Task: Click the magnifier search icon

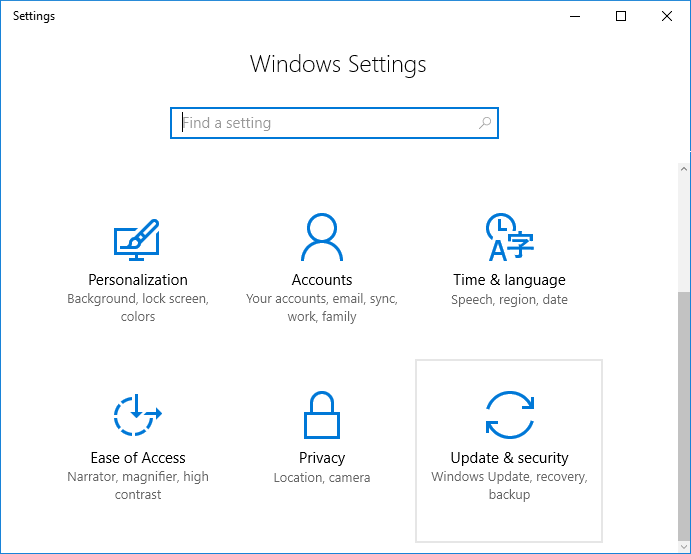Action: coord(485,123)
